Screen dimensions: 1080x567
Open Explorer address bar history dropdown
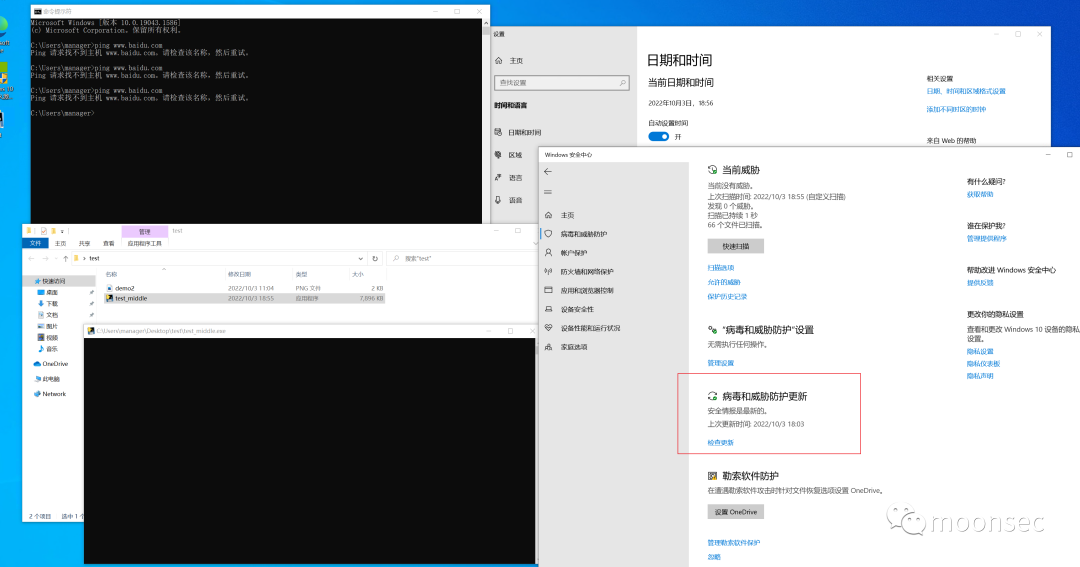360,258
